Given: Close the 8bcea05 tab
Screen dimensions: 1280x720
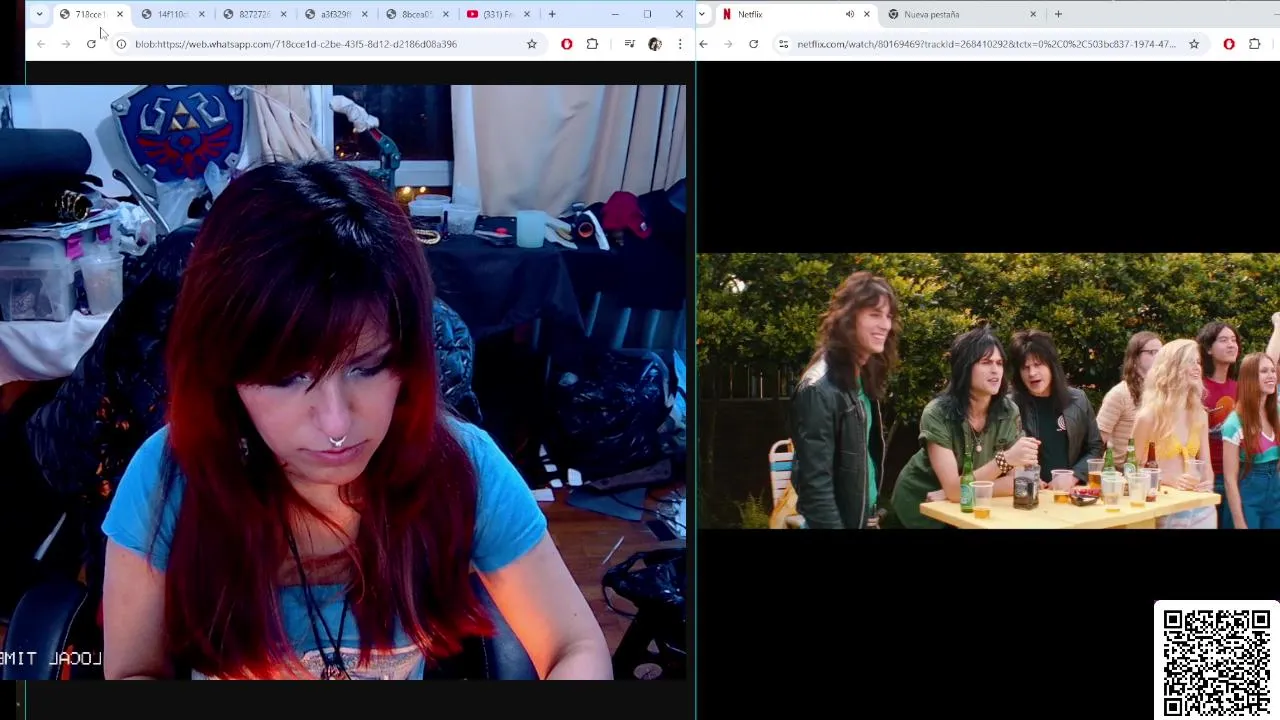Looking at the screenshot, I should (x=446, y=14).
